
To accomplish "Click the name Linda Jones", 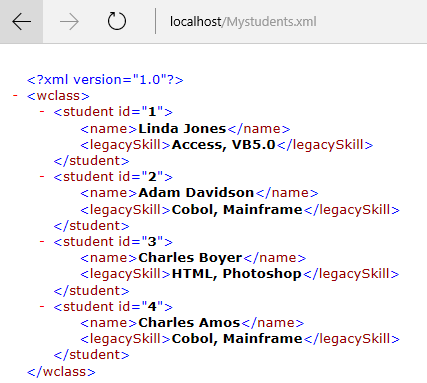I will click(182, 129).
